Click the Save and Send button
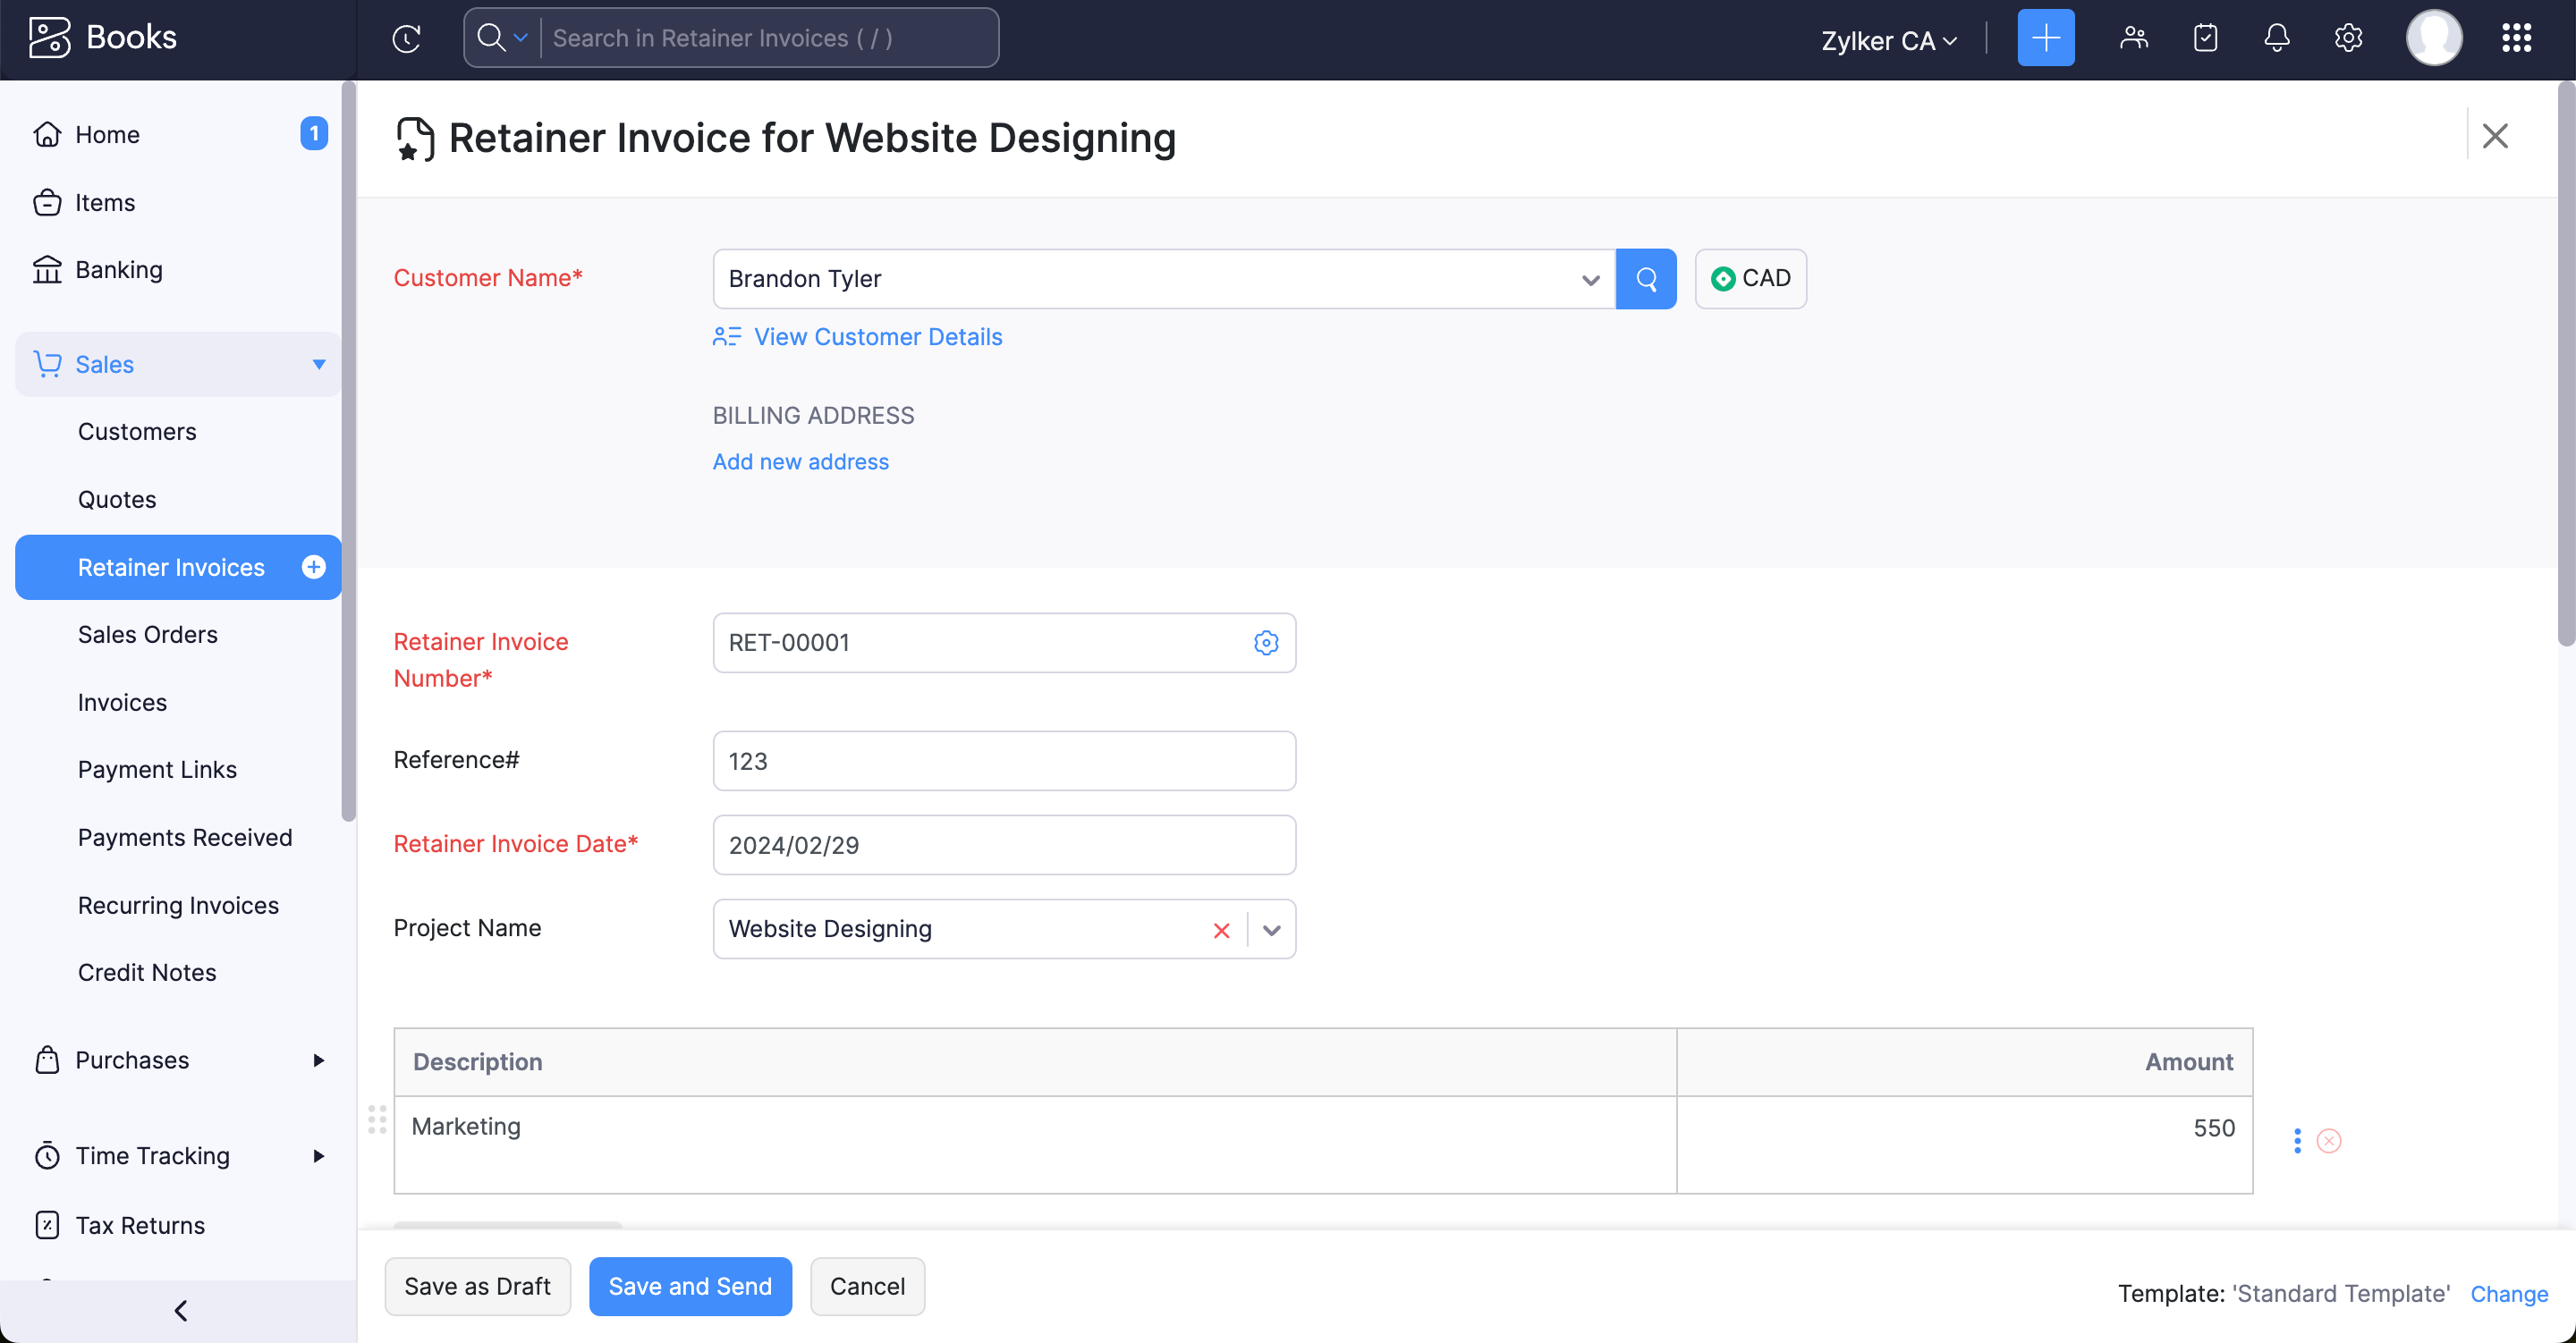Viewport: 2576px width, 1343px height. click(x=690, y=1286)
